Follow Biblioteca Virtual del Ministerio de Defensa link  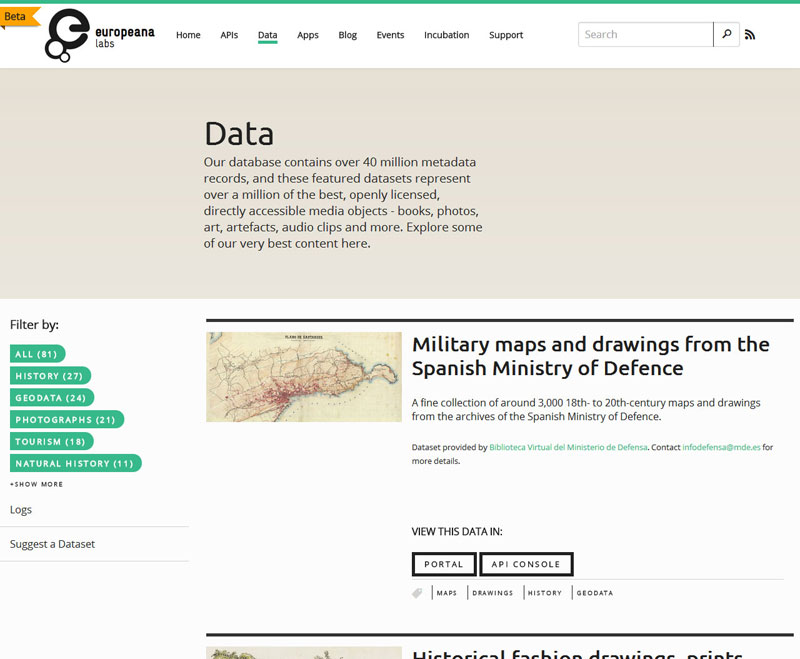pyautogui.click(x=568, y=447)
